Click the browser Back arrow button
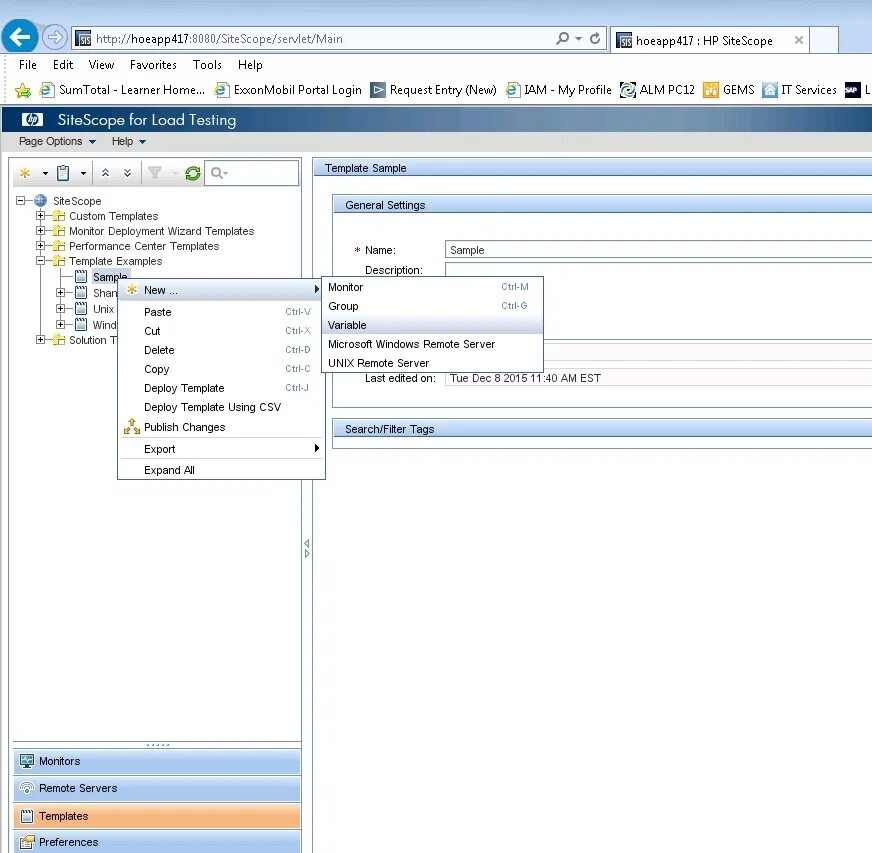 20,37
